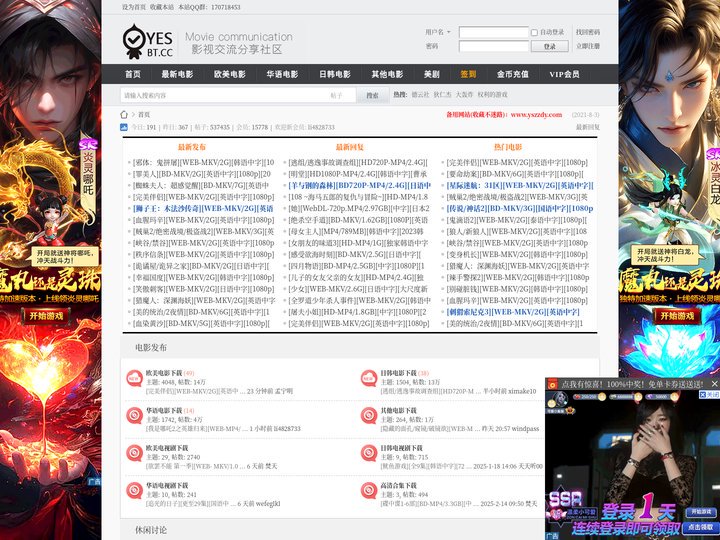Toggle the 自动登录 checkbox
Screen dimensions: 720x540
click(534, 33)
